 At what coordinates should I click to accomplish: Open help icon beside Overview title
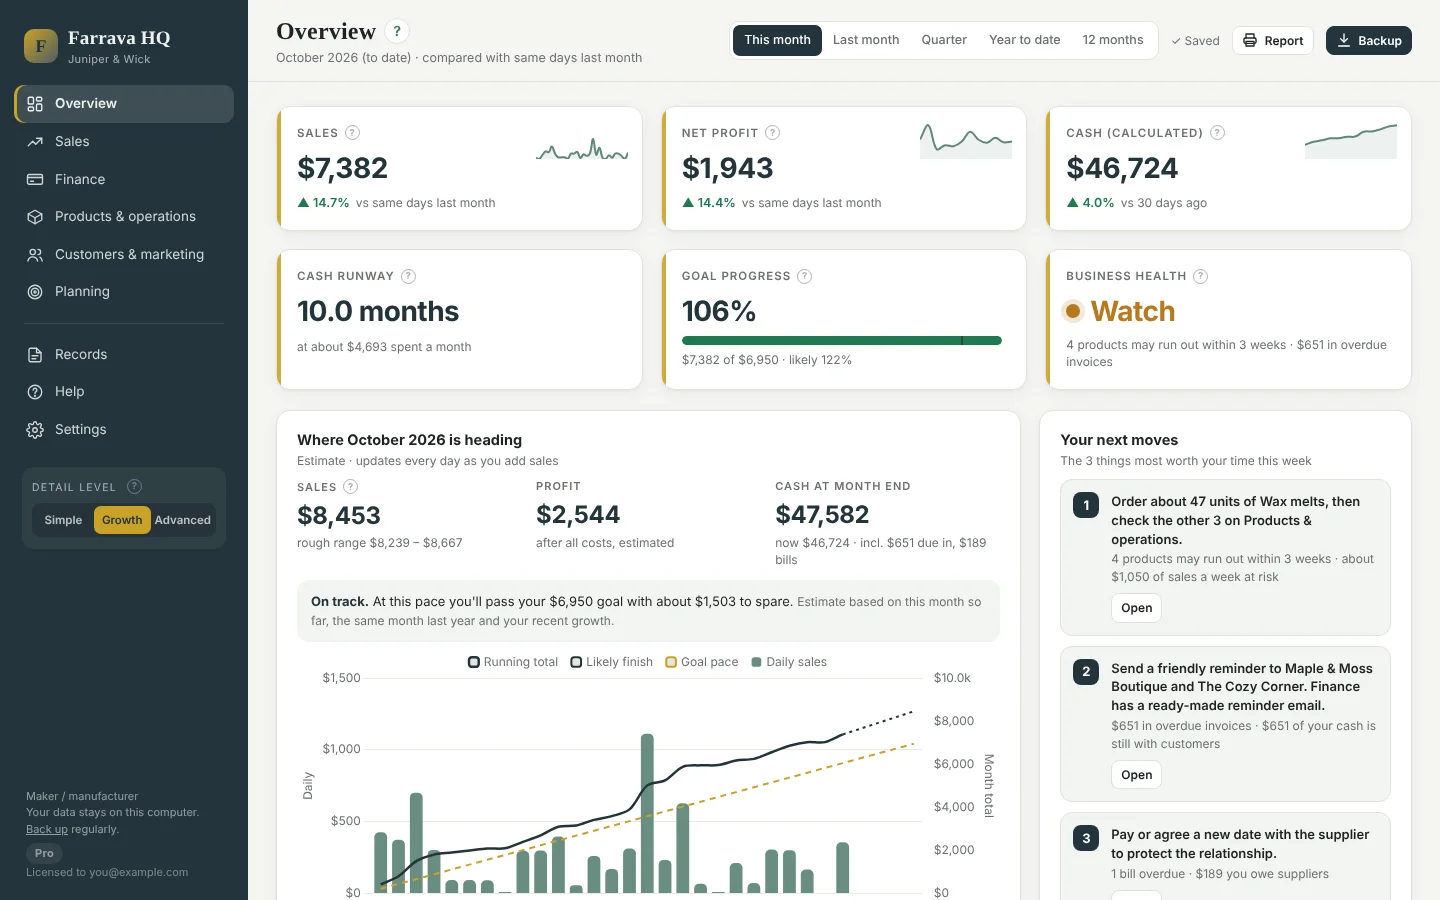(397, 31)
